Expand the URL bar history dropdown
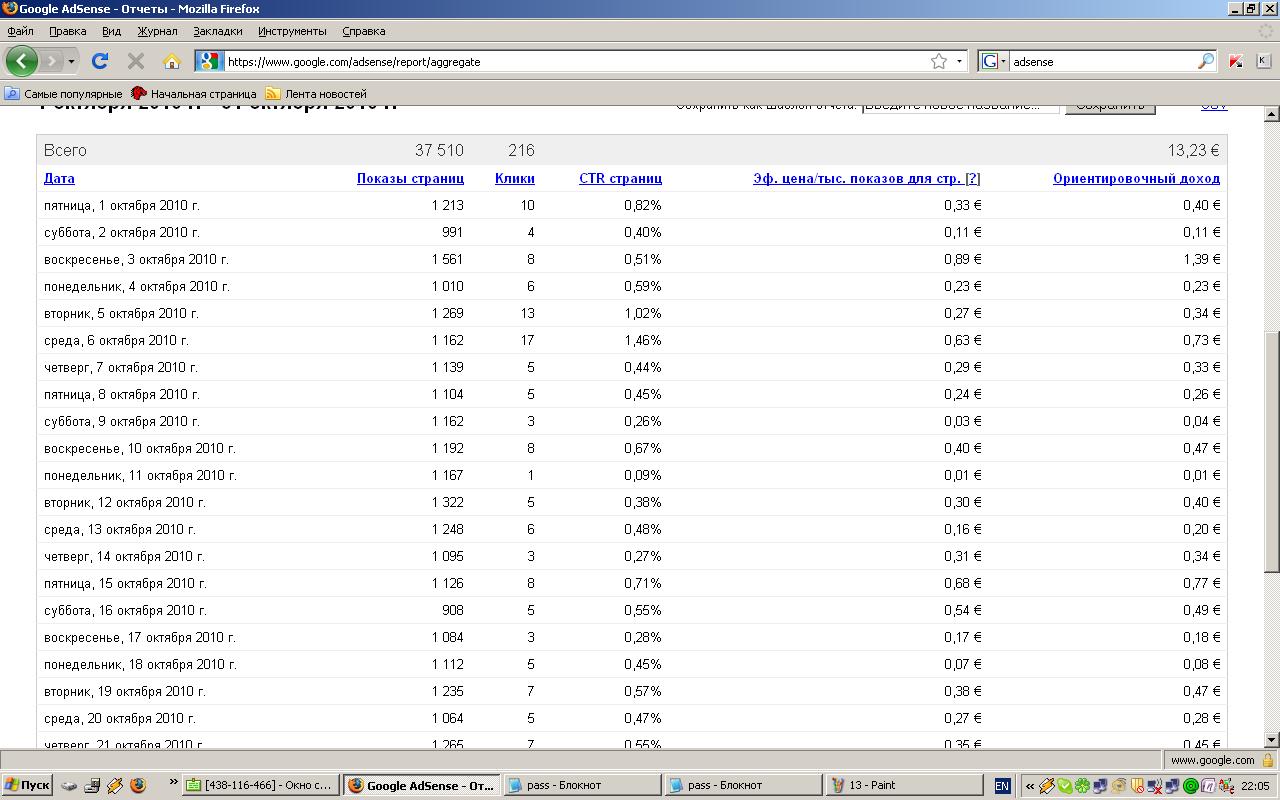This screenshot has height=800, width=1280. 959,61
